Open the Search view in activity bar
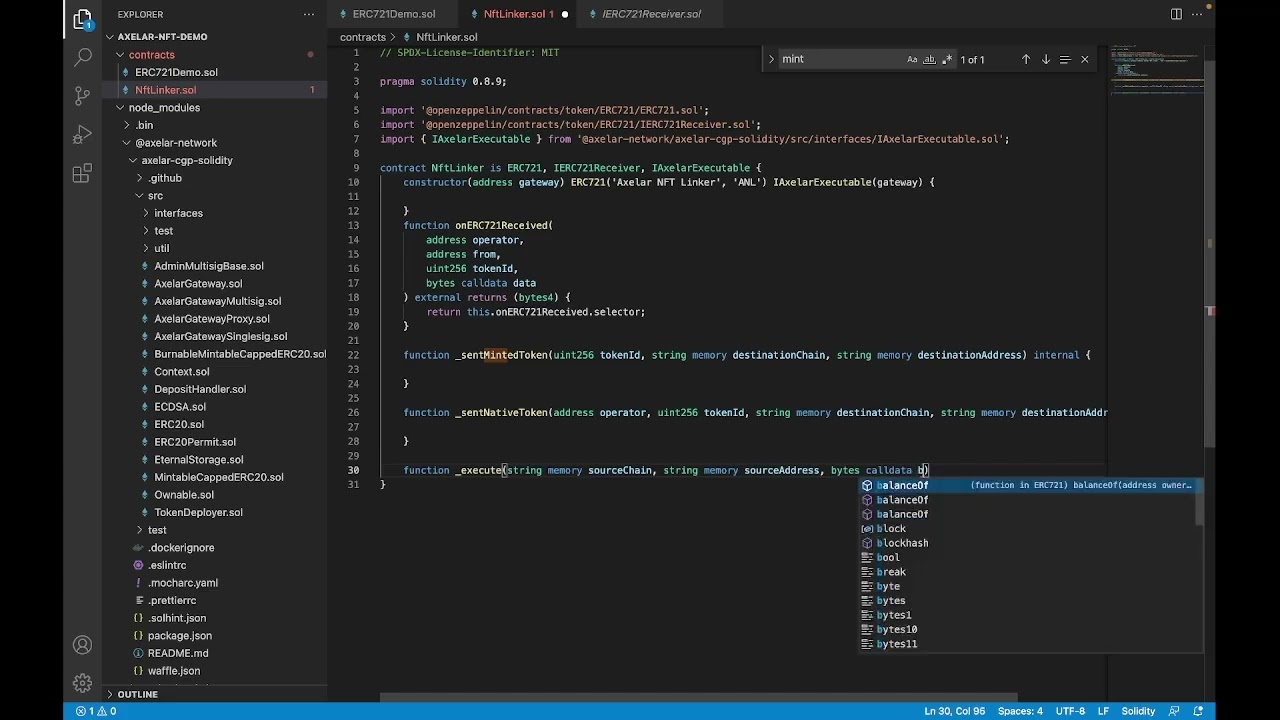Viewport: 1280px width, 720px height. tap(83, 57)
